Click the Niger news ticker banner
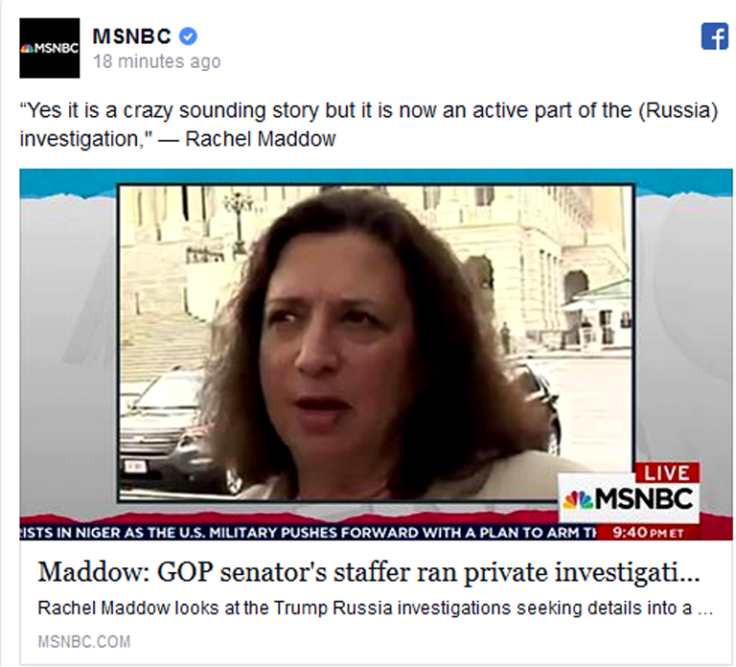 tap(308, 533)
